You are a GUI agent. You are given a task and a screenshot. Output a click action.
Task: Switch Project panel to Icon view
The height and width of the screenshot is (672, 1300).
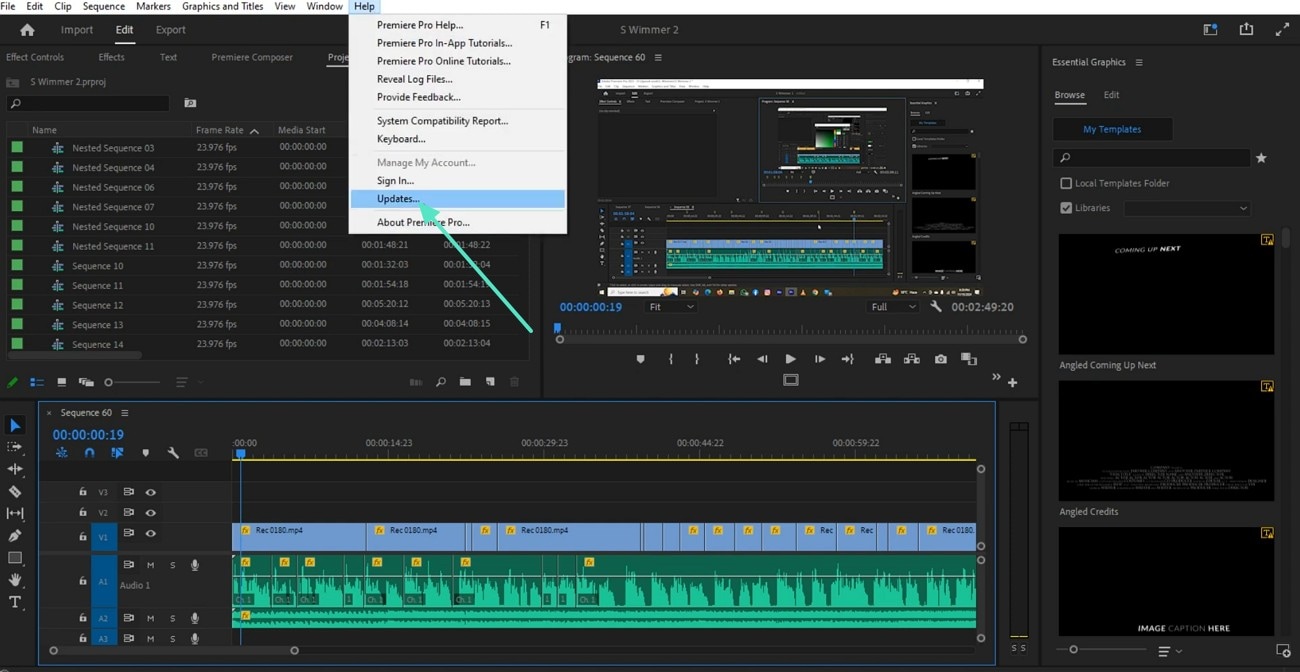coord(61,382)
